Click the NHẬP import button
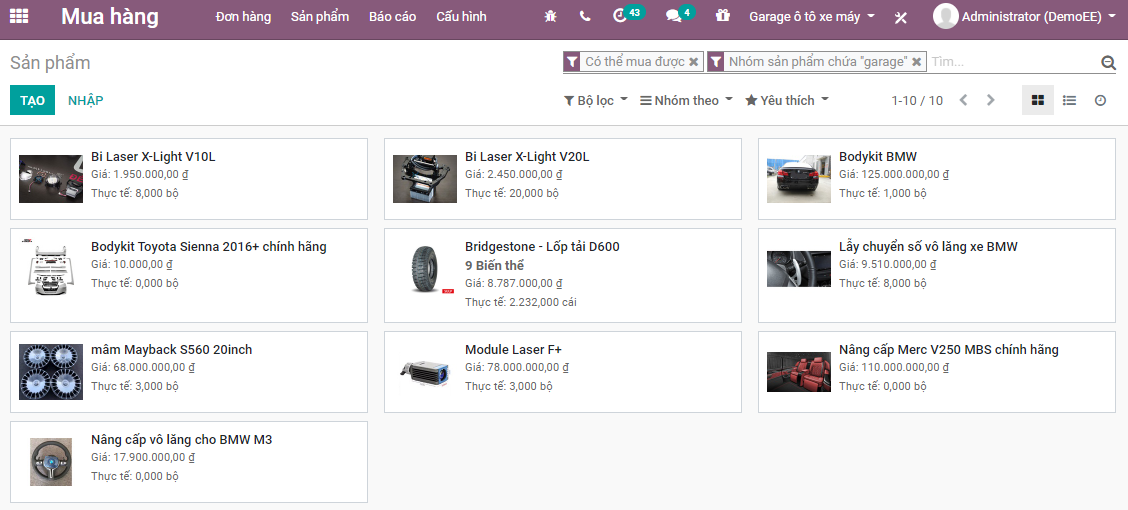The image size is (1128, 510). pos(85,100)
